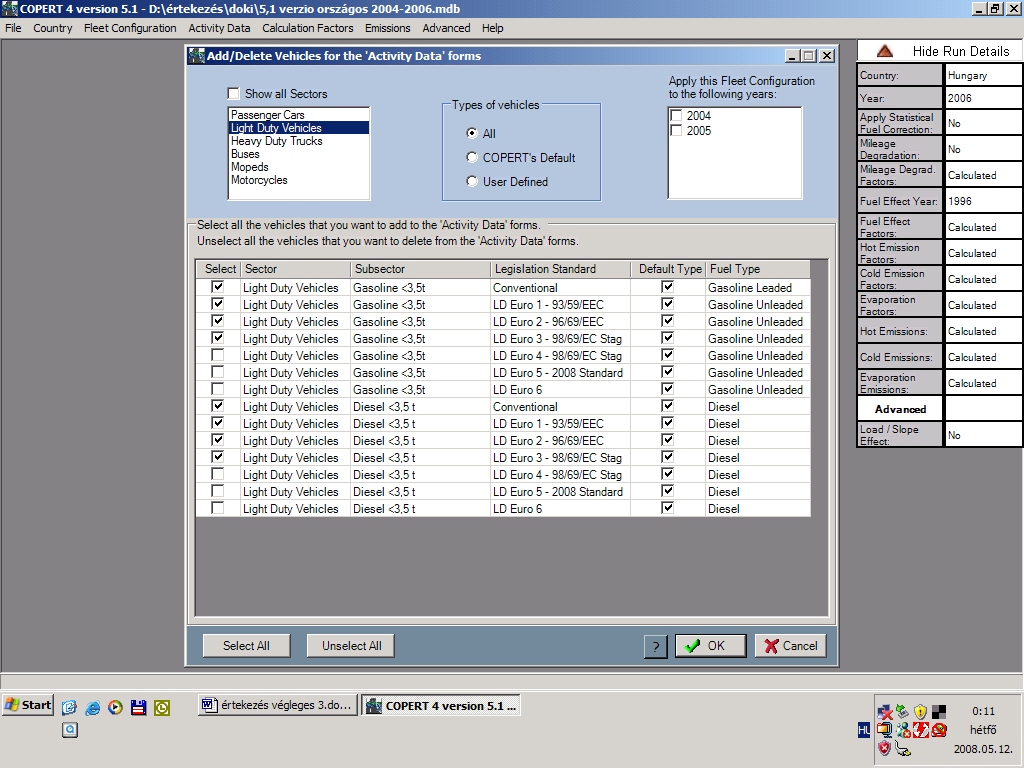Click Hungary value in Run Details panel
The height and width of the screenshot is (768, 1024).
click(x=982, y=75)
